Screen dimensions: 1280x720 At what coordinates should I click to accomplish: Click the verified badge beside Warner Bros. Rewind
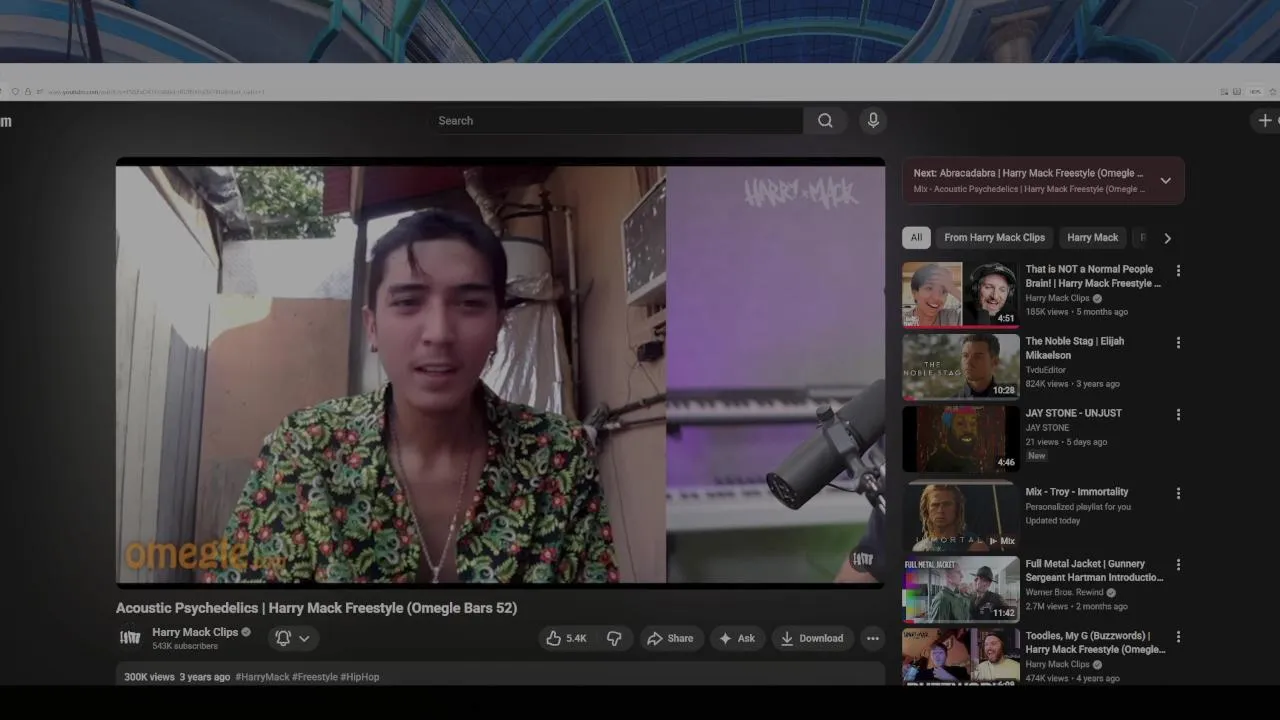(x=1110, y=592)
